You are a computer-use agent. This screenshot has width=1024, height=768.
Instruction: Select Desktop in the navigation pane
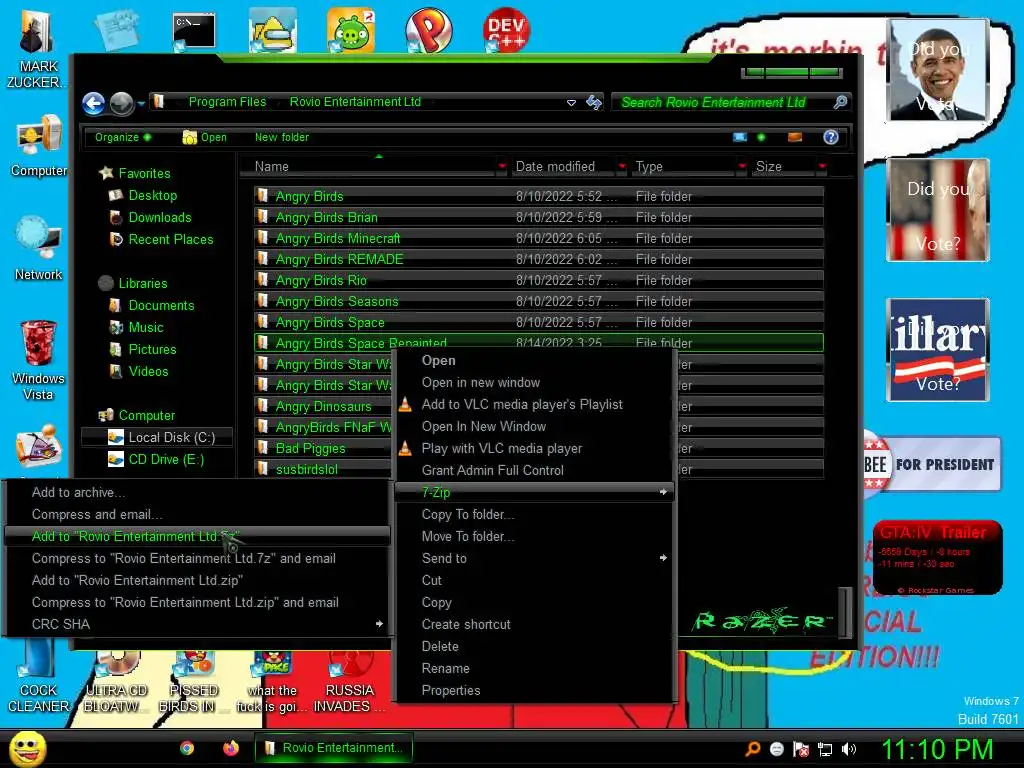point(143,195)
